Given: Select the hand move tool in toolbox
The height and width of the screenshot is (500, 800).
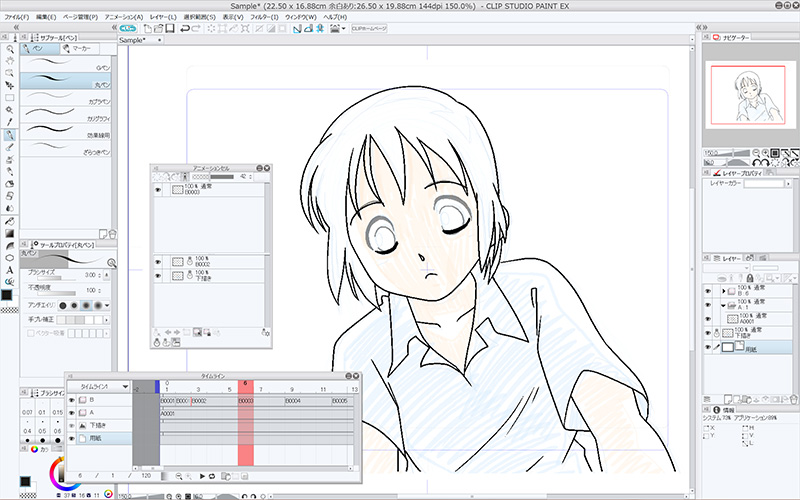Looking at the screenshot, I should [9, 61].
